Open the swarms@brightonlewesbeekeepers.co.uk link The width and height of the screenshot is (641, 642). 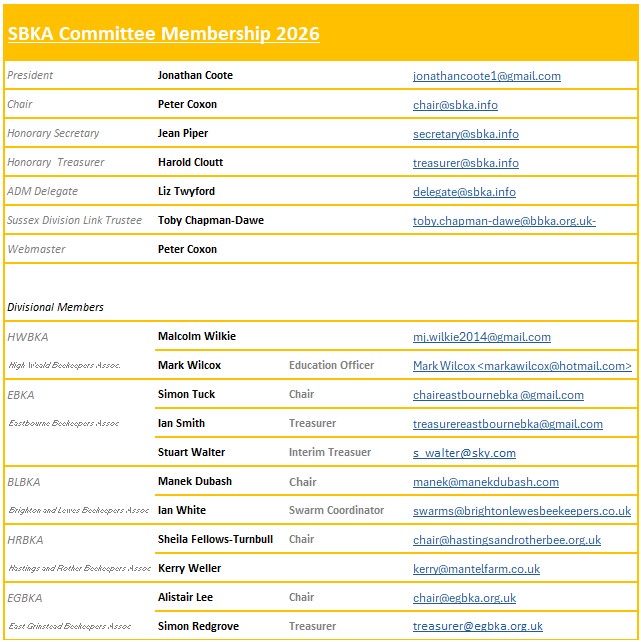pyautogui.click(x=521, y=511)
